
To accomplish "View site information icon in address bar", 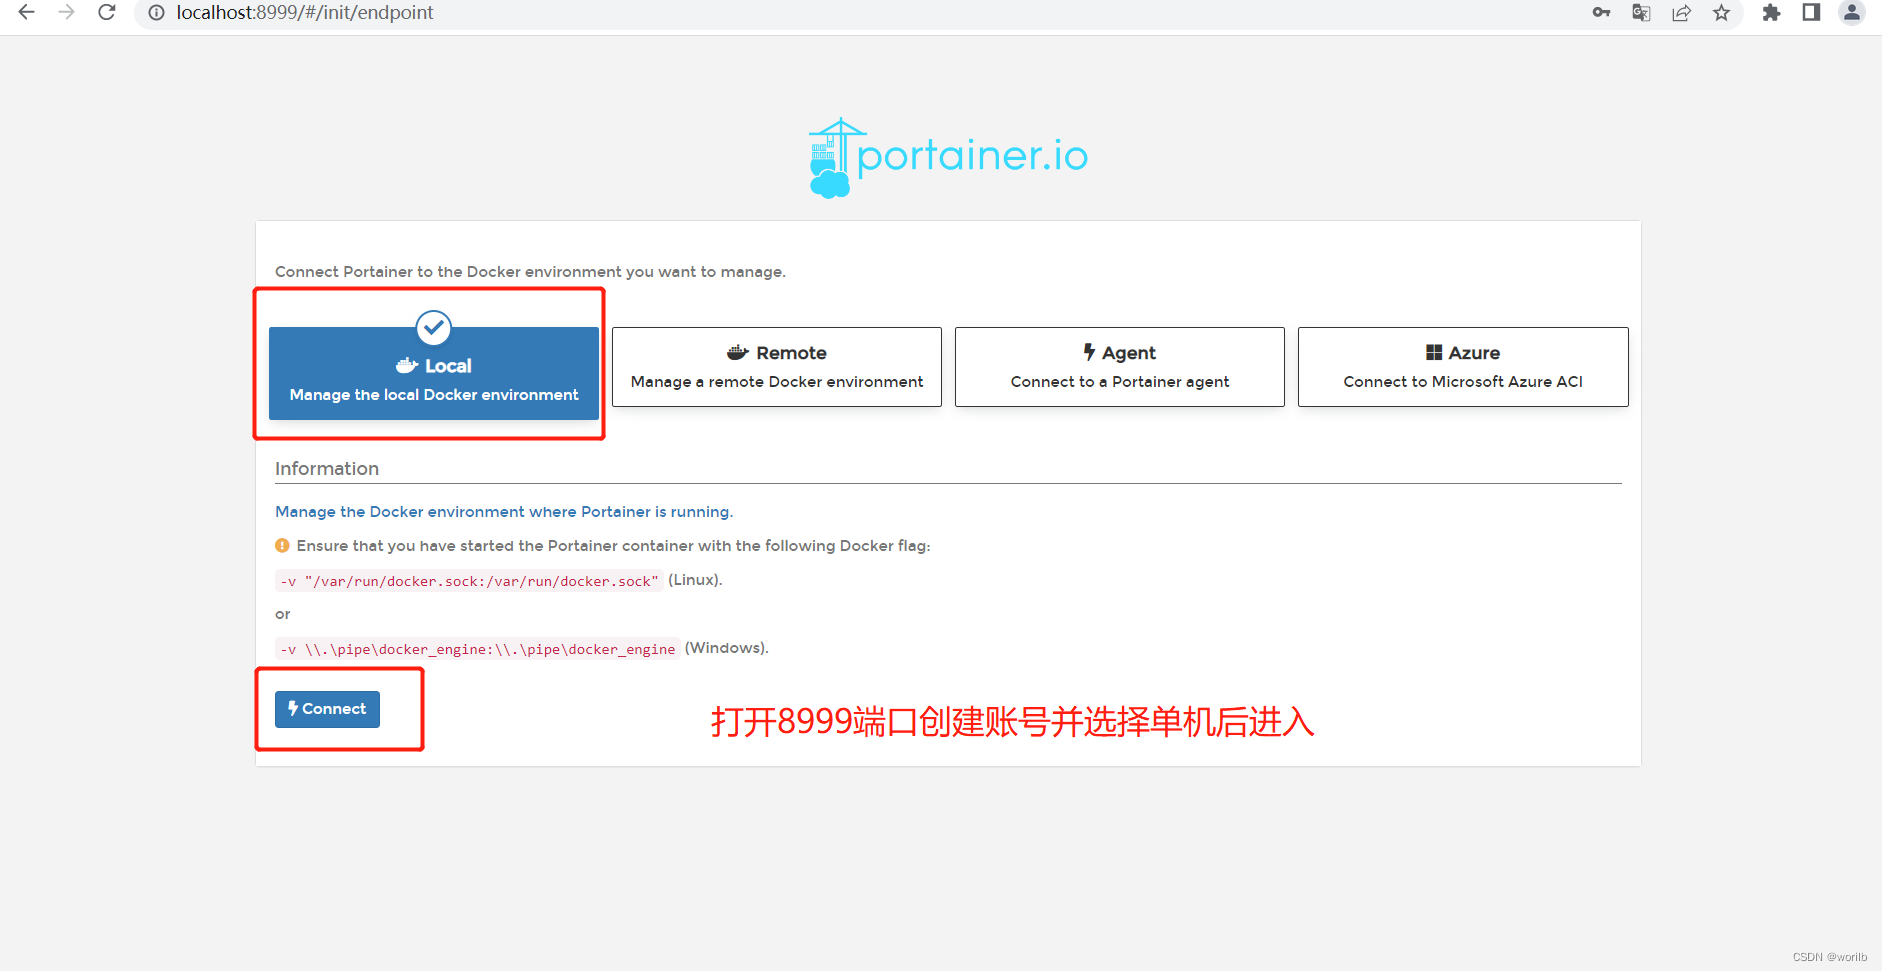I will (x=157, y=13).
